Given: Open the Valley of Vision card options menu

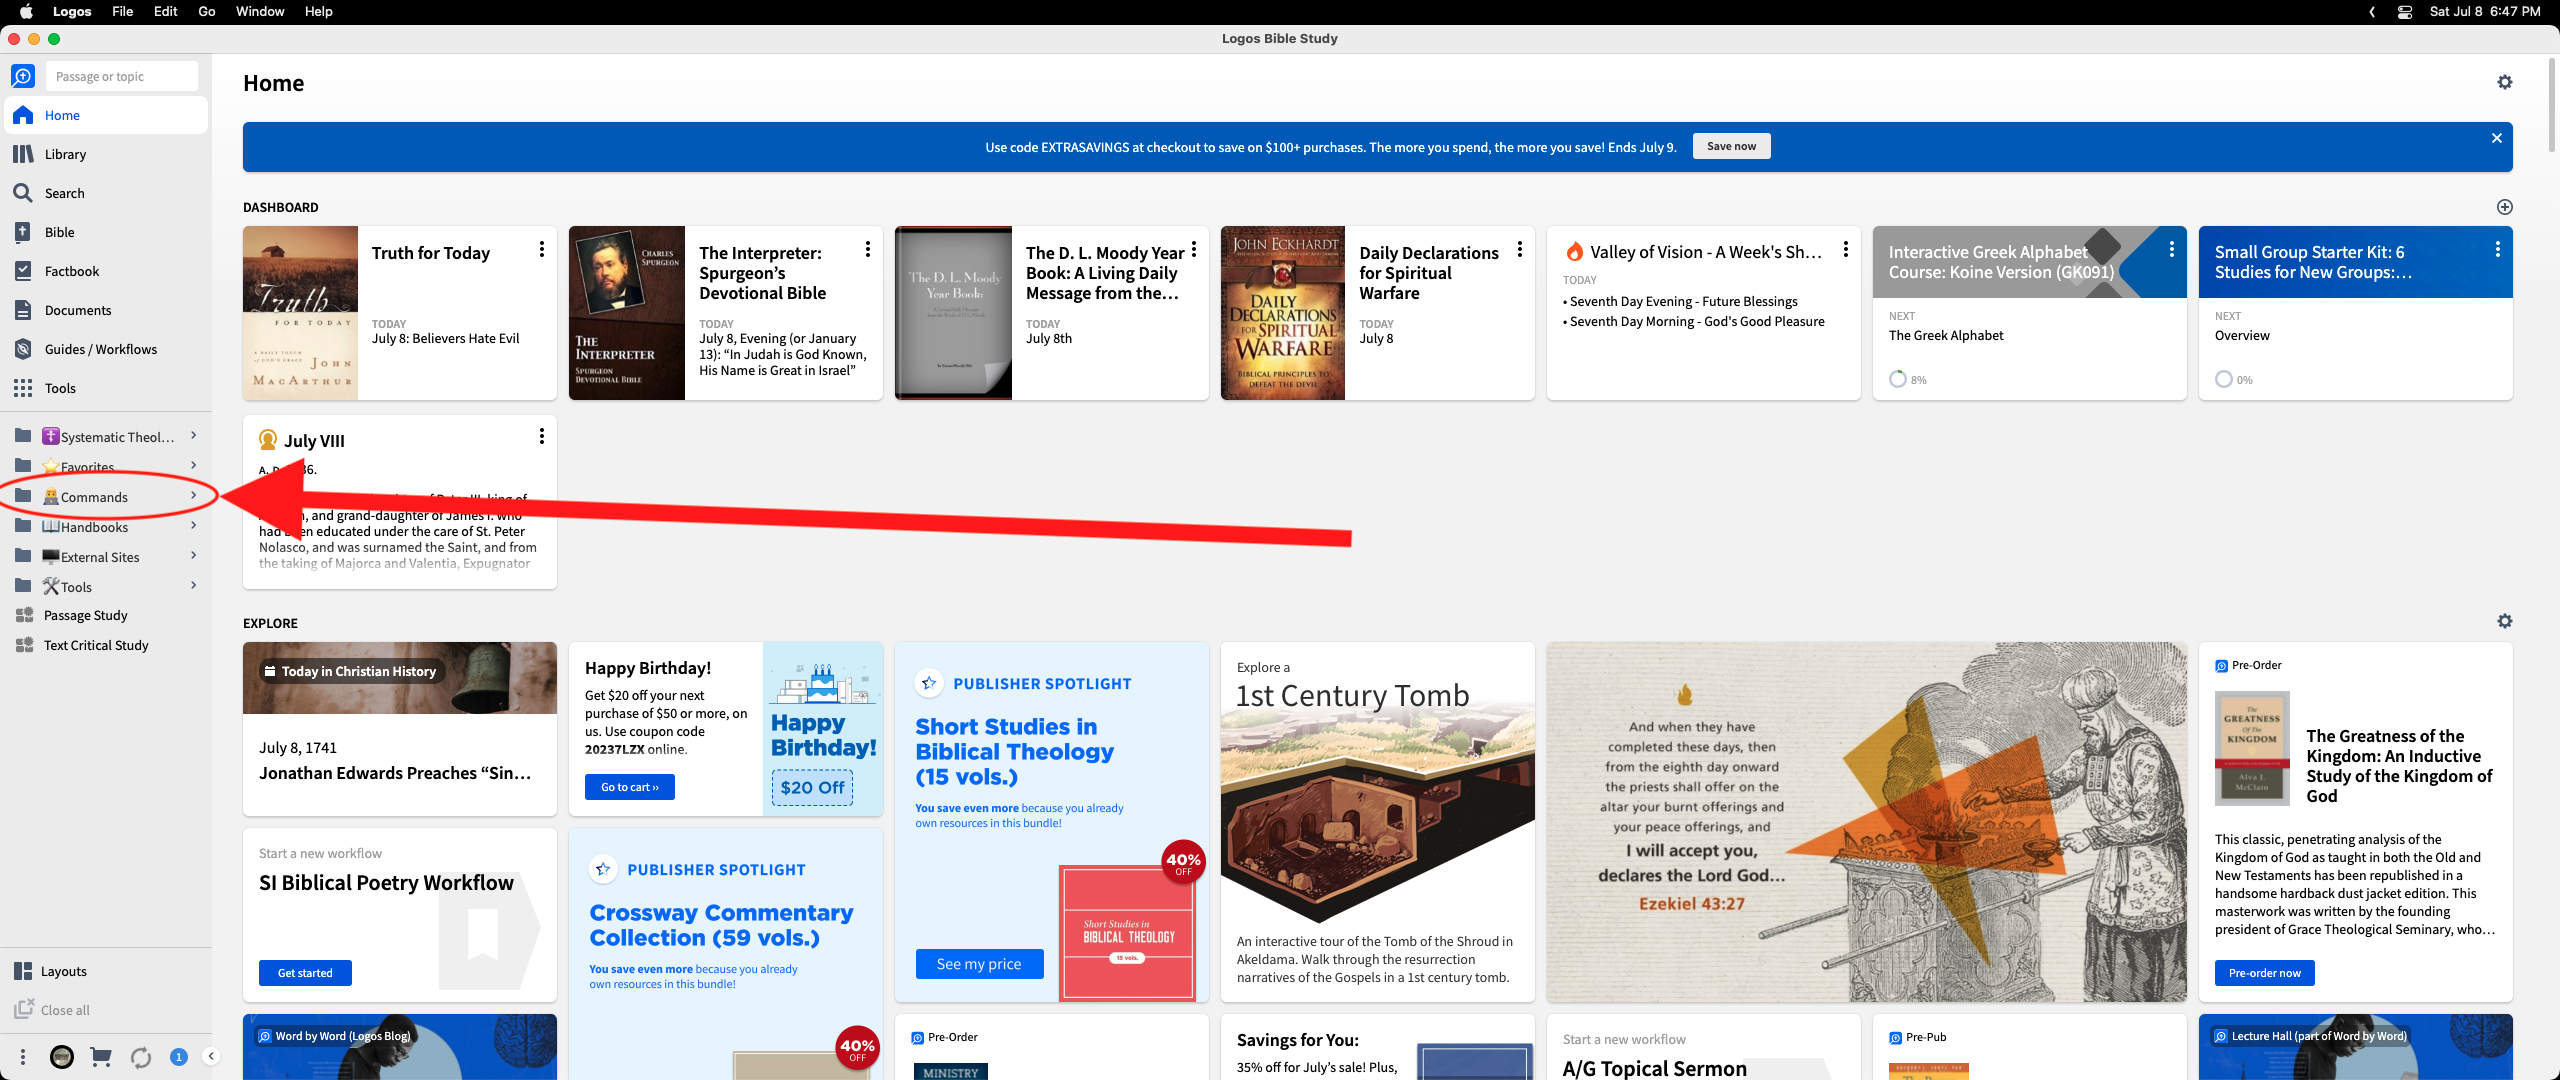Looking at the screenshot, I should [1846, 249].
